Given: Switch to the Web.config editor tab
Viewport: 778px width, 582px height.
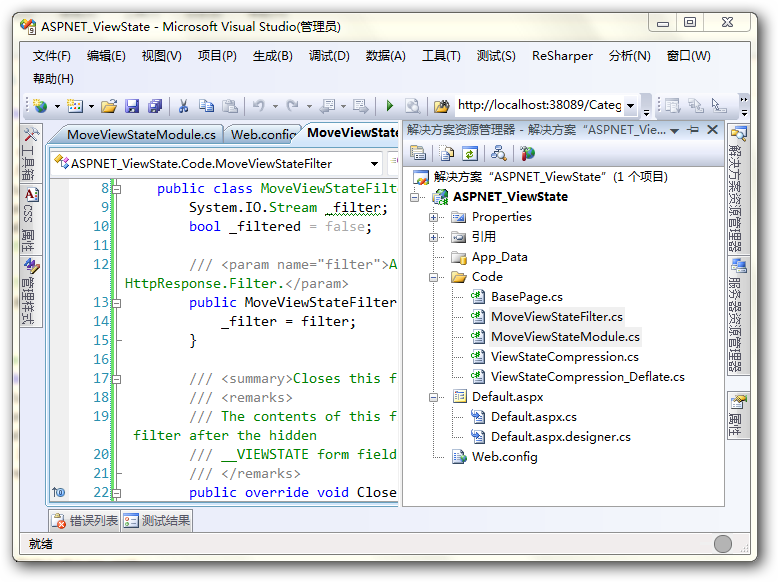Looking at the screenshot, I should point(263,134).
